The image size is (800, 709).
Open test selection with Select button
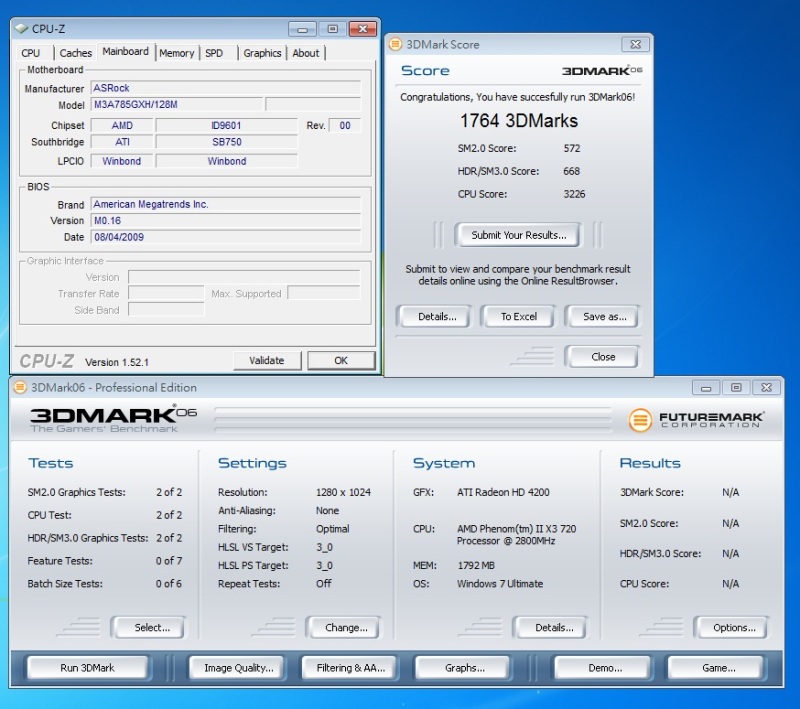click(149, 627)
